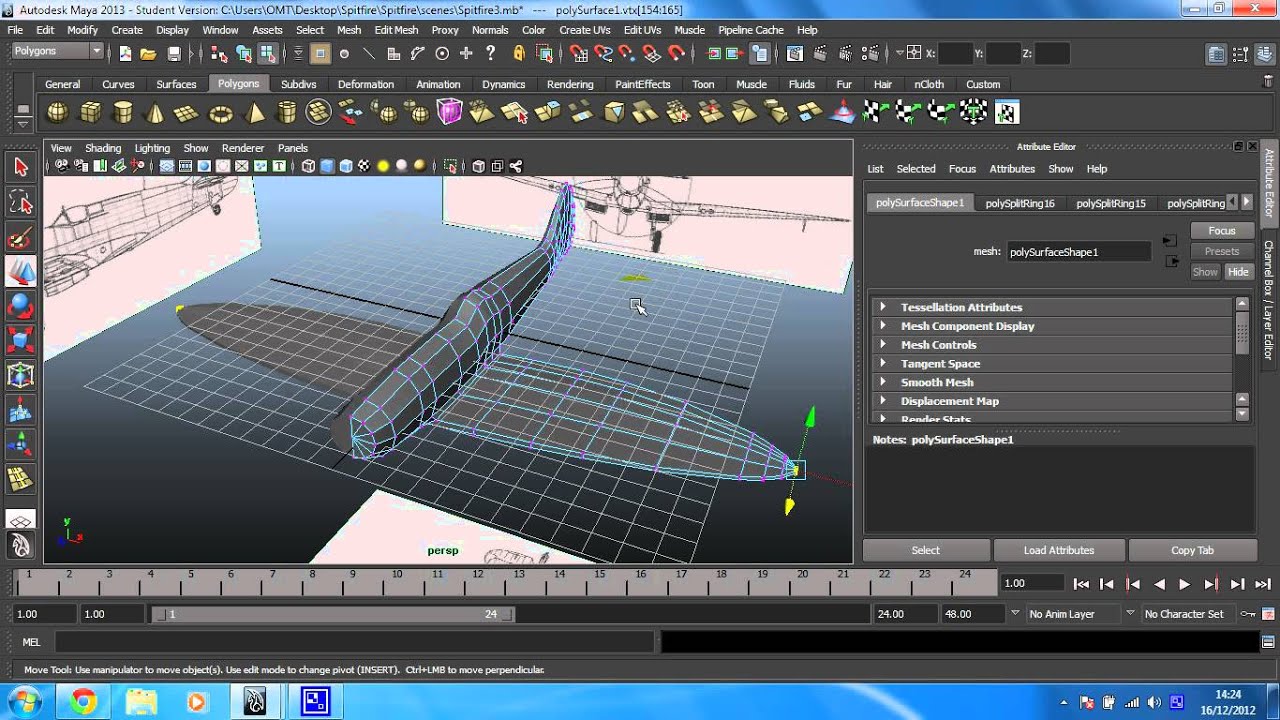Activate the Universal Manipulator tool
This screenshot has height=720, width=1280.
(x=21, y=375)
